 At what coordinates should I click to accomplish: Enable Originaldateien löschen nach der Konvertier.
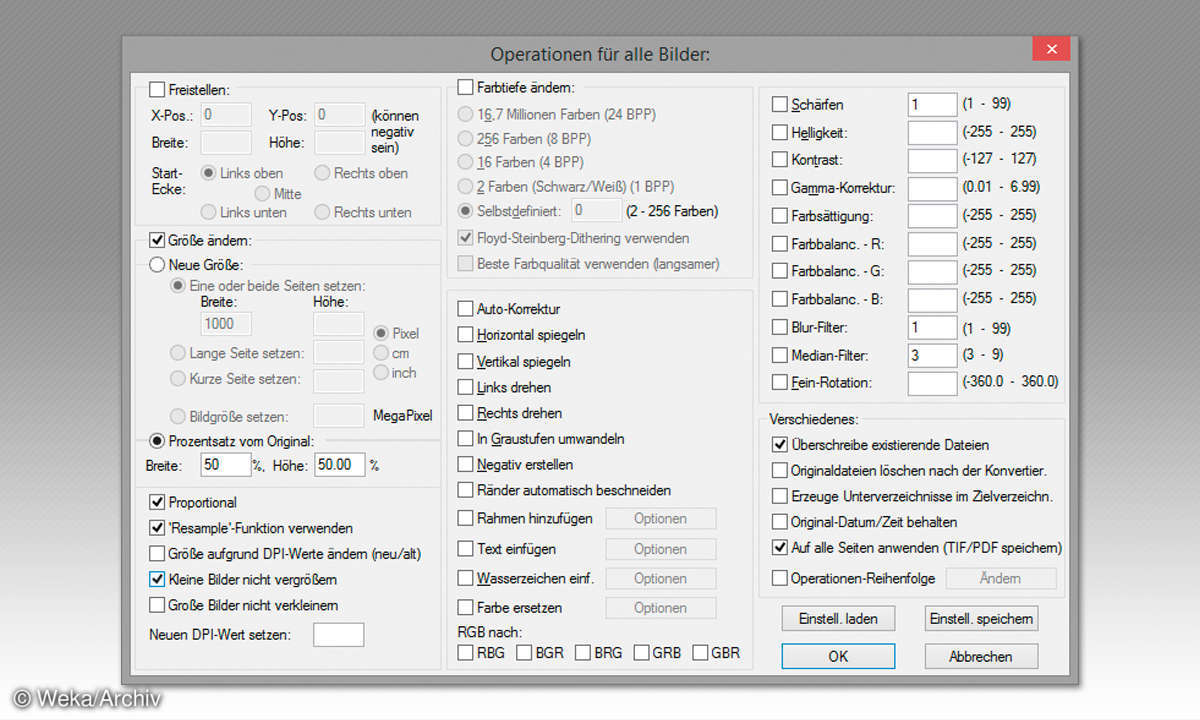tap(780, 470)
